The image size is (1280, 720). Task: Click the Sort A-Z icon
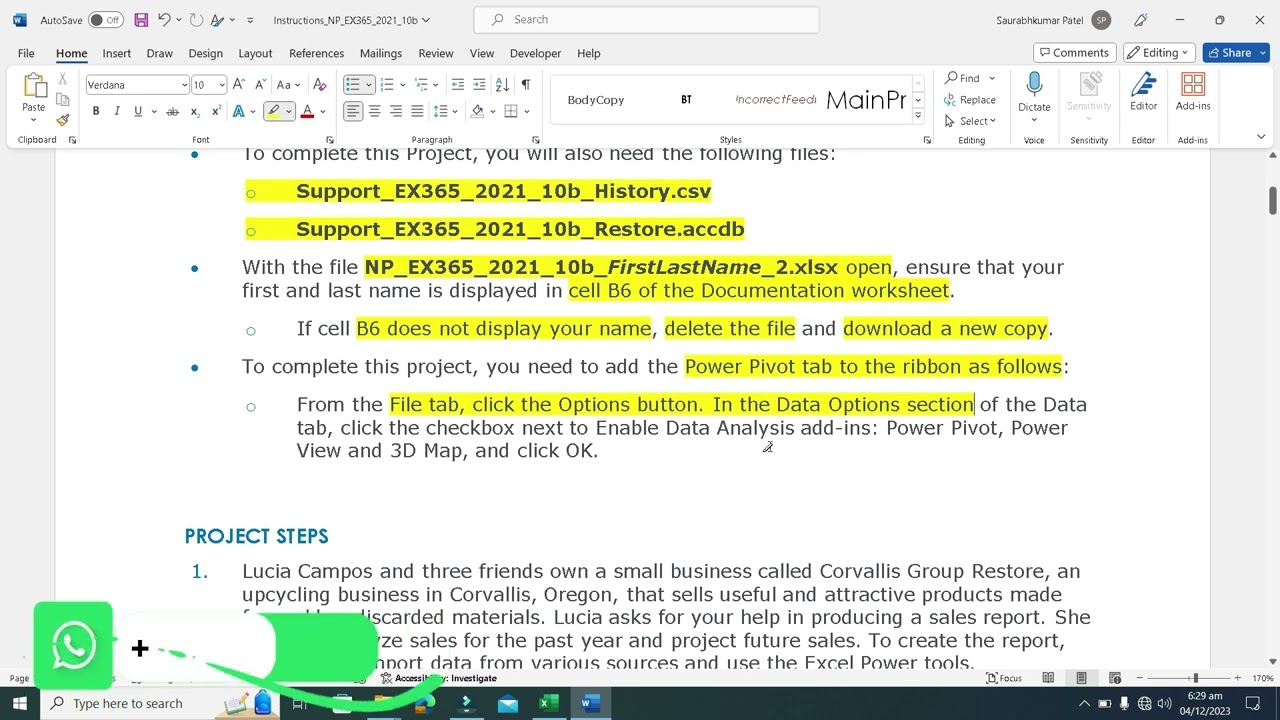503,85
